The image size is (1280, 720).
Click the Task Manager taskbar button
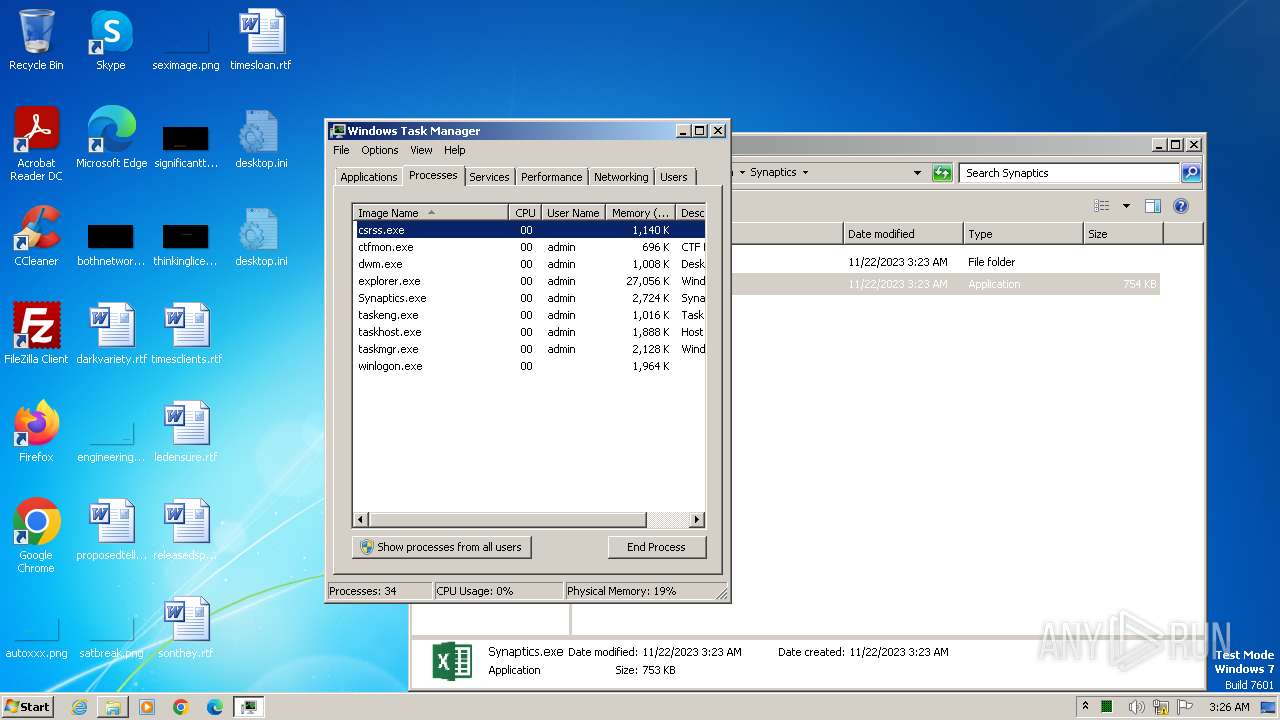click(x=248, y=707)
